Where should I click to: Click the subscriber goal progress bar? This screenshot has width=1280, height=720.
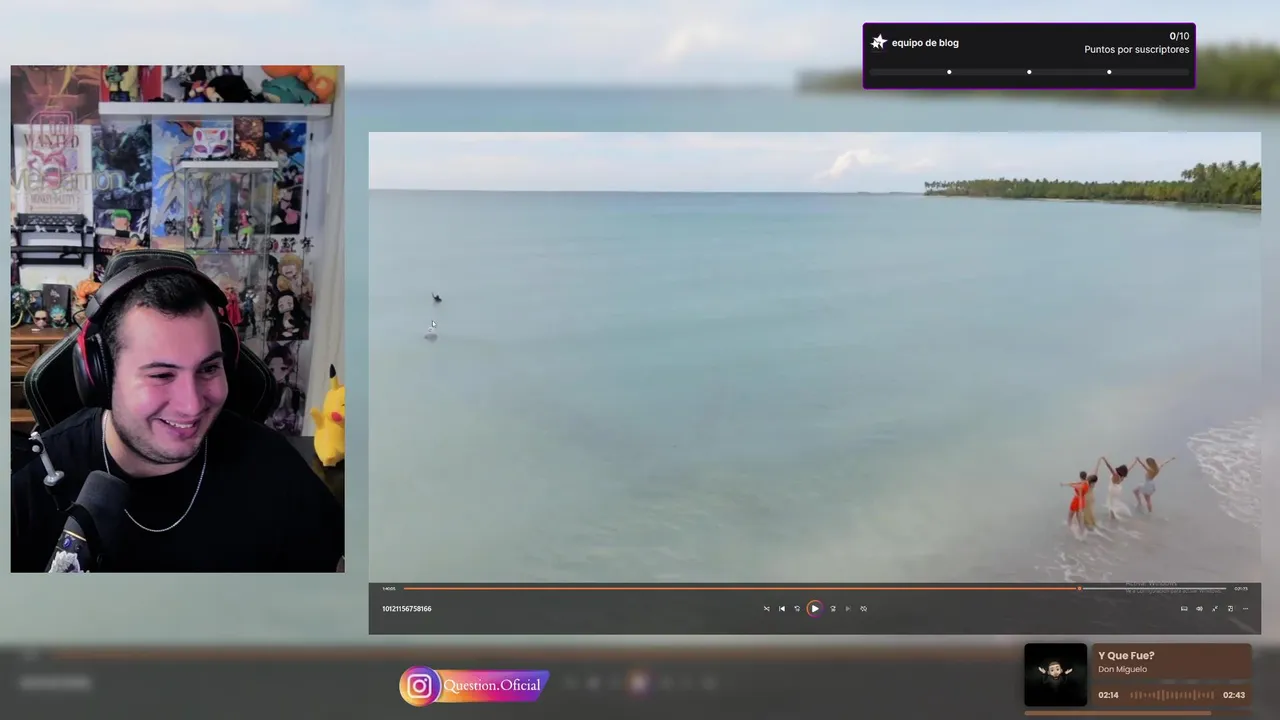[1029, 72]
